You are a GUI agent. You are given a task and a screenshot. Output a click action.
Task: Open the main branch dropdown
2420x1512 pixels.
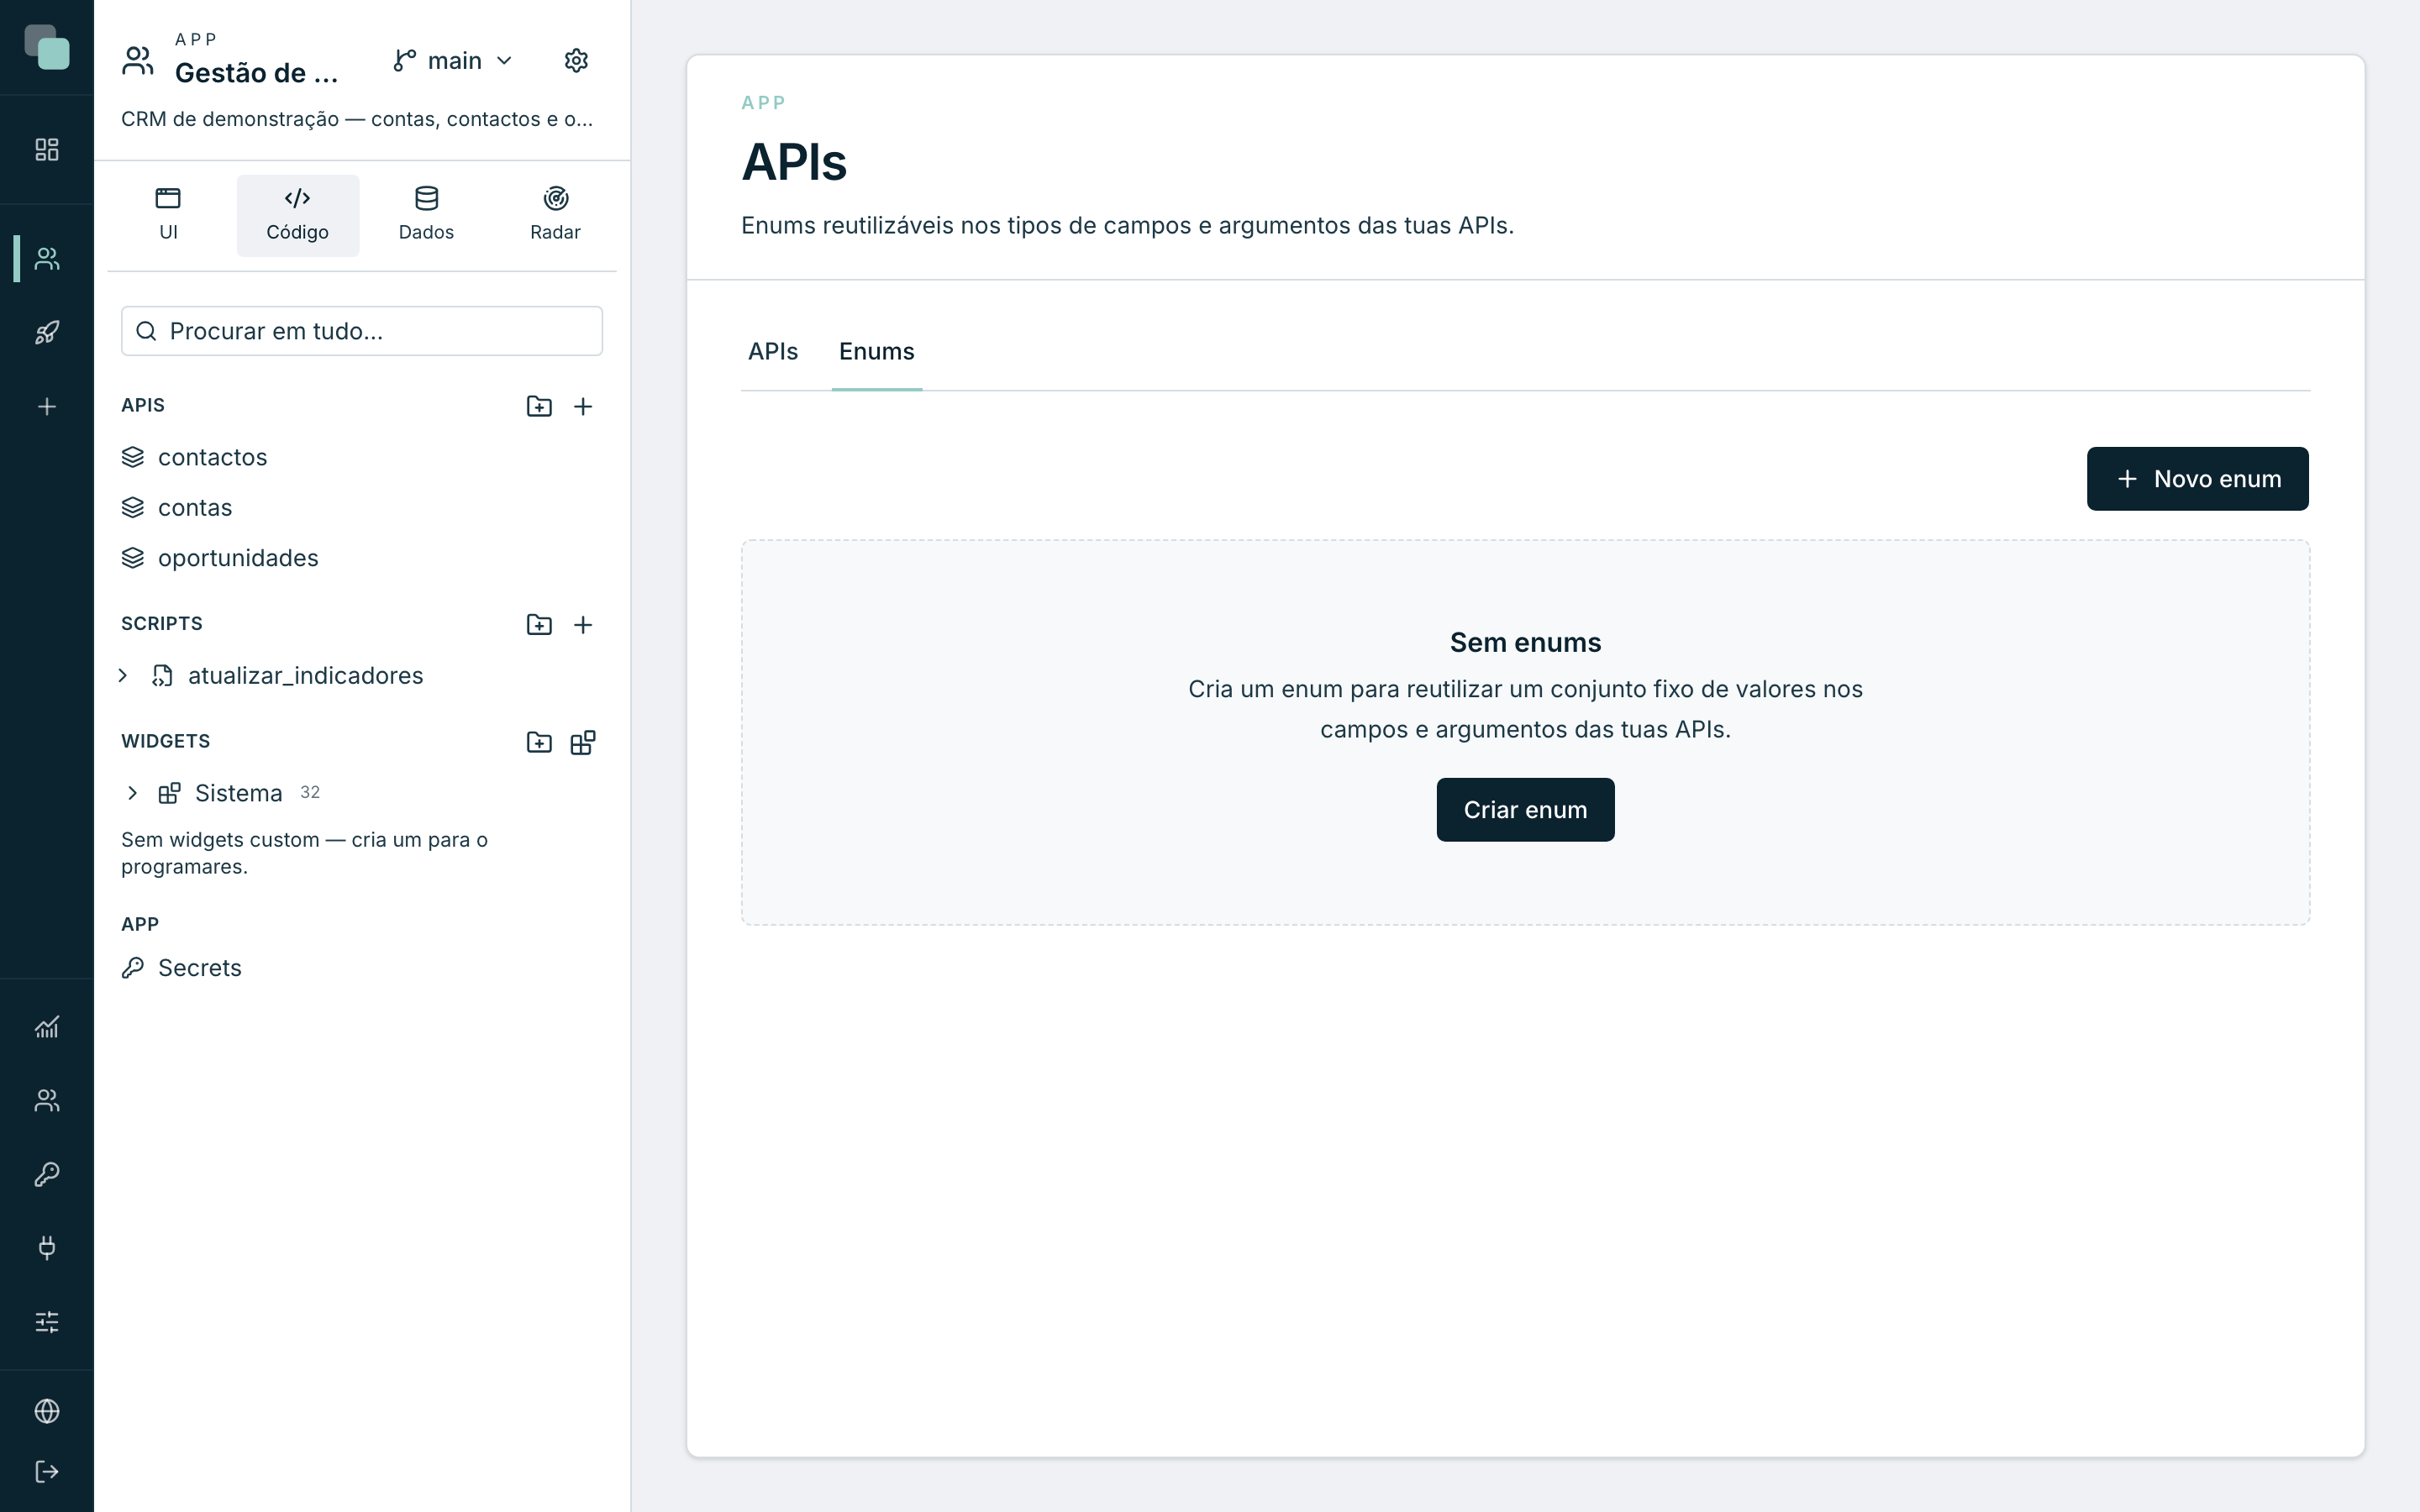tap(454, 61)
